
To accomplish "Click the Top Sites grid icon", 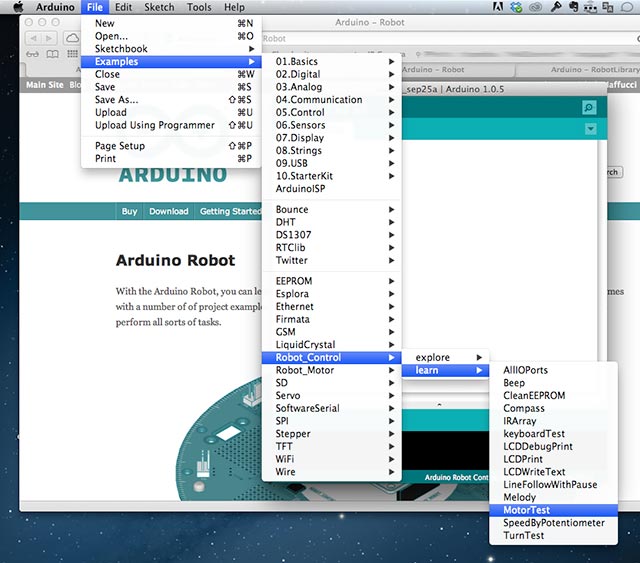I will (72, 54).
